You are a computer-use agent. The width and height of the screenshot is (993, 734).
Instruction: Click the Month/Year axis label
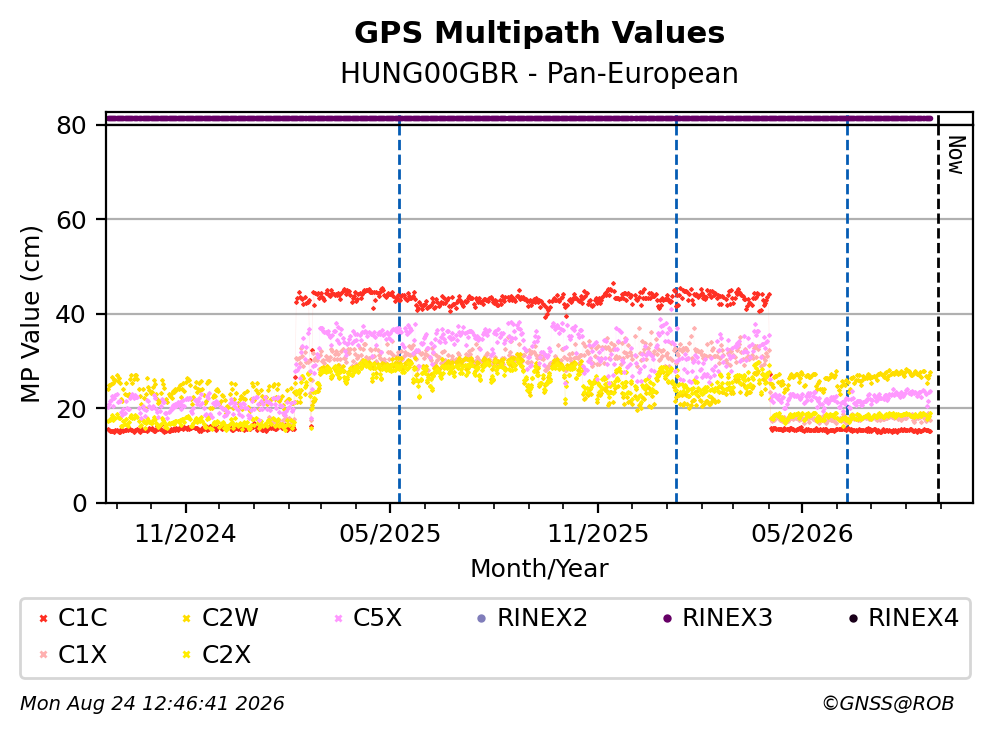[539, 569]
